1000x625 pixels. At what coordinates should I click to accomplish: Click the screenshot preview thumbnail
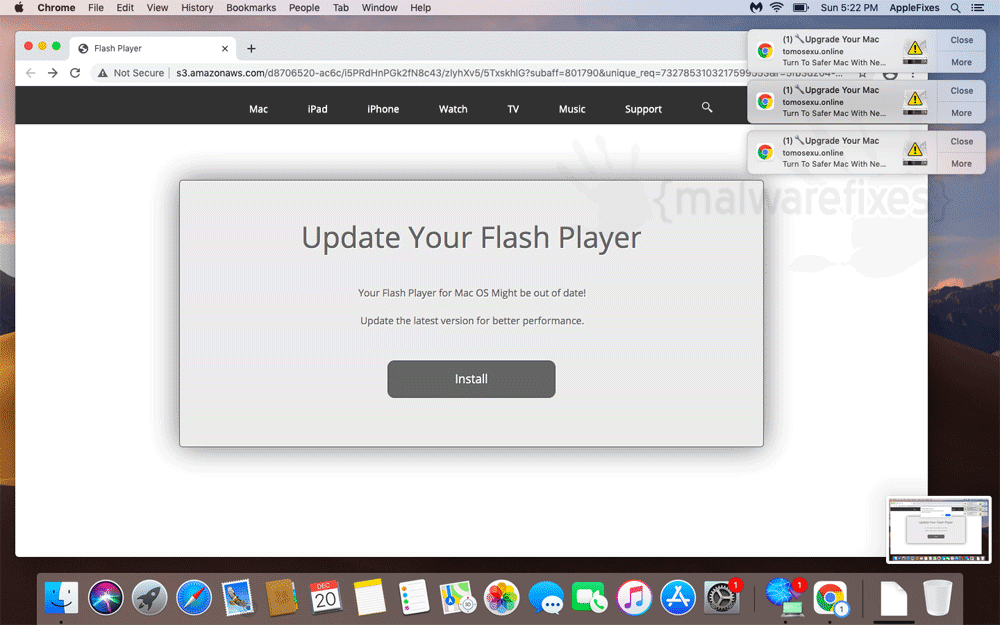[939, 530]
